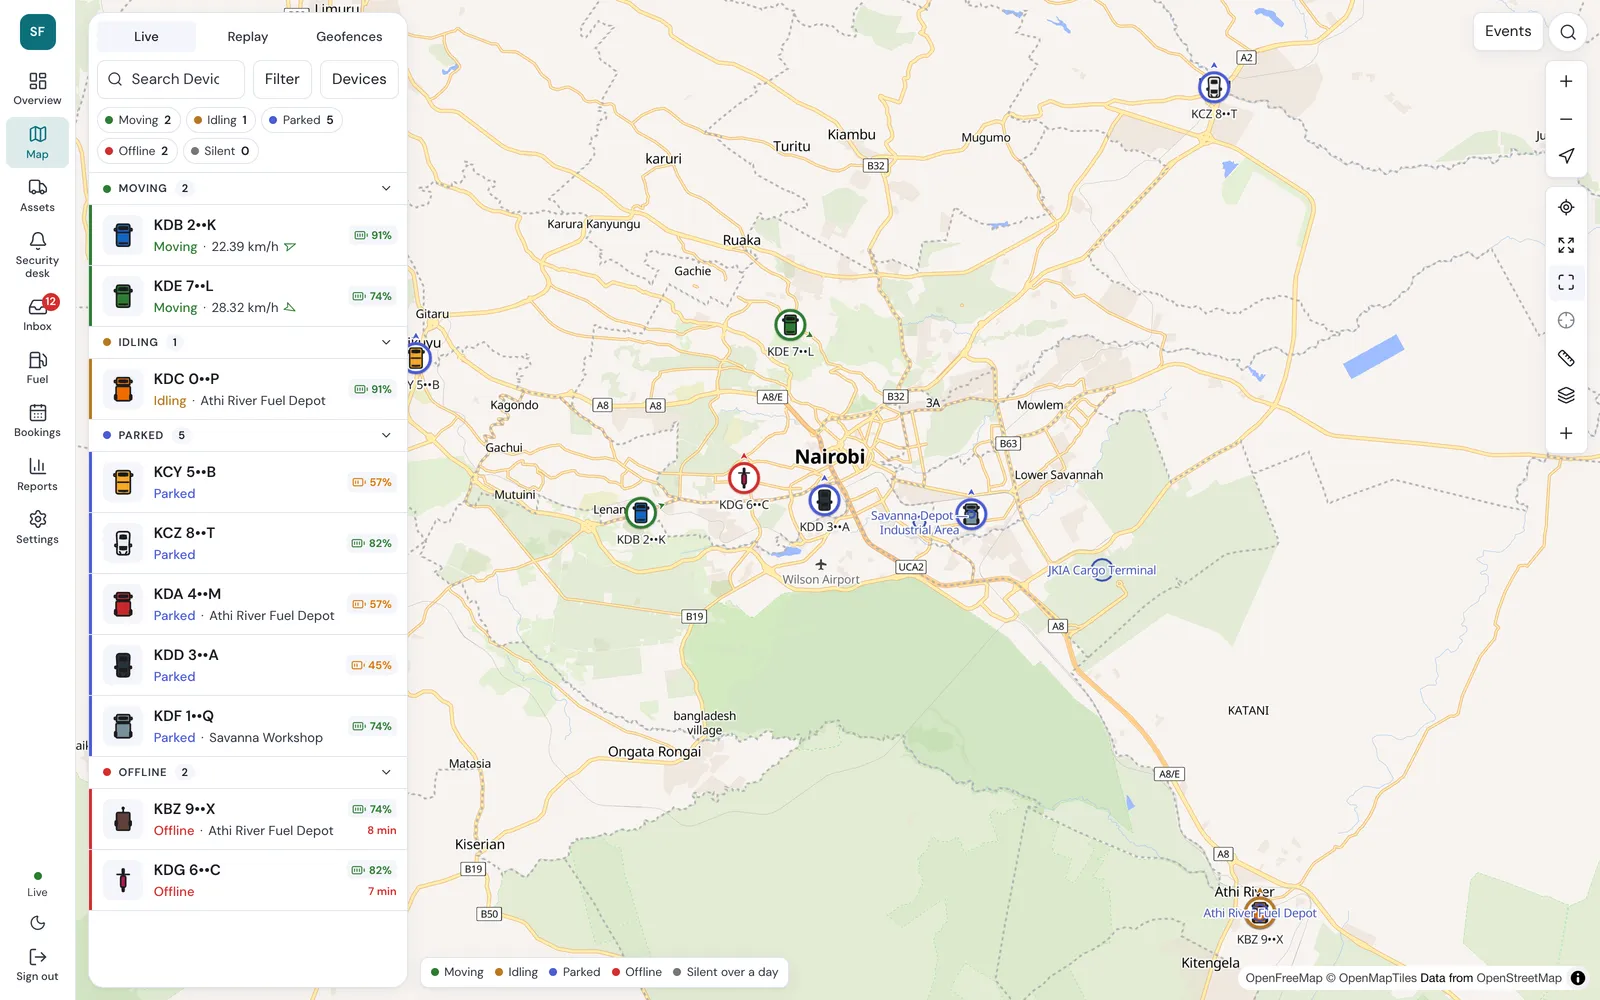The image size is (1600, 1000).
Task: Open the Events panel button
Action: coord(1508,32)
